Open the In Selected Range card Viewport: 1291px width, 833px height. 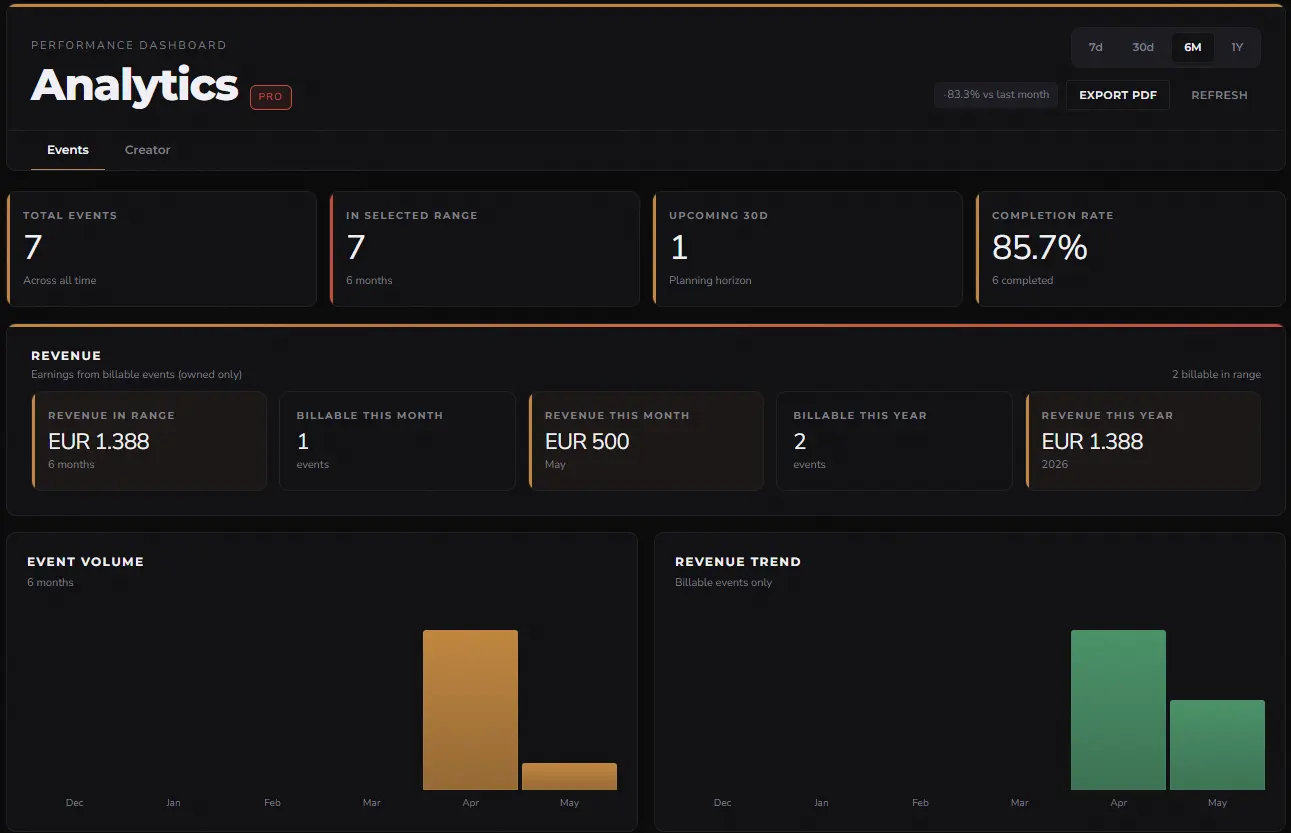(x=484, y=248)
